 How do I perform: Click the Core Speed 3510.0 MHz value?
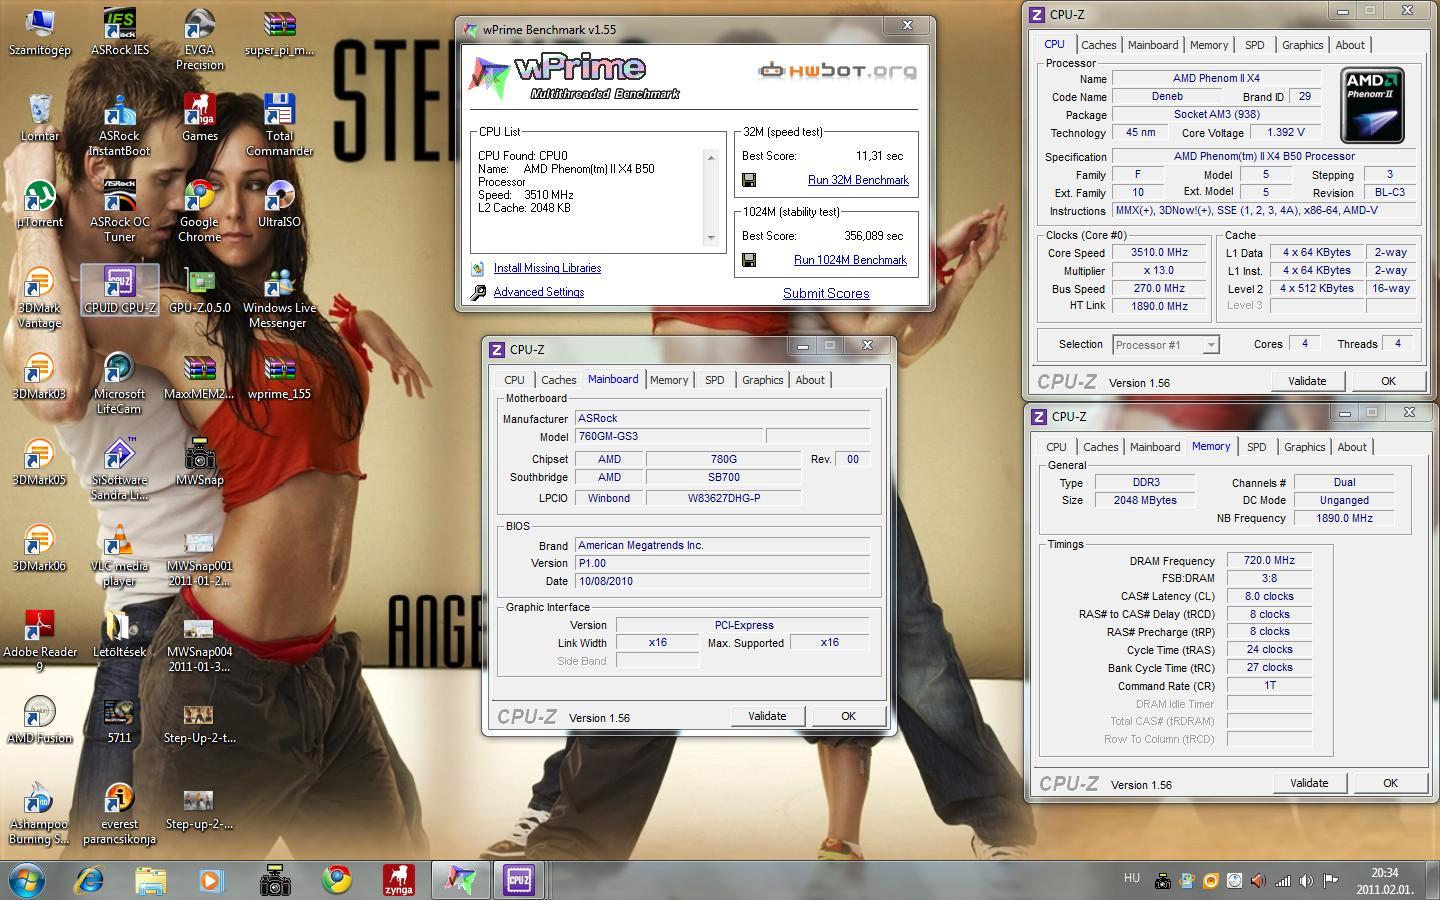click(x=1159, y=253)
